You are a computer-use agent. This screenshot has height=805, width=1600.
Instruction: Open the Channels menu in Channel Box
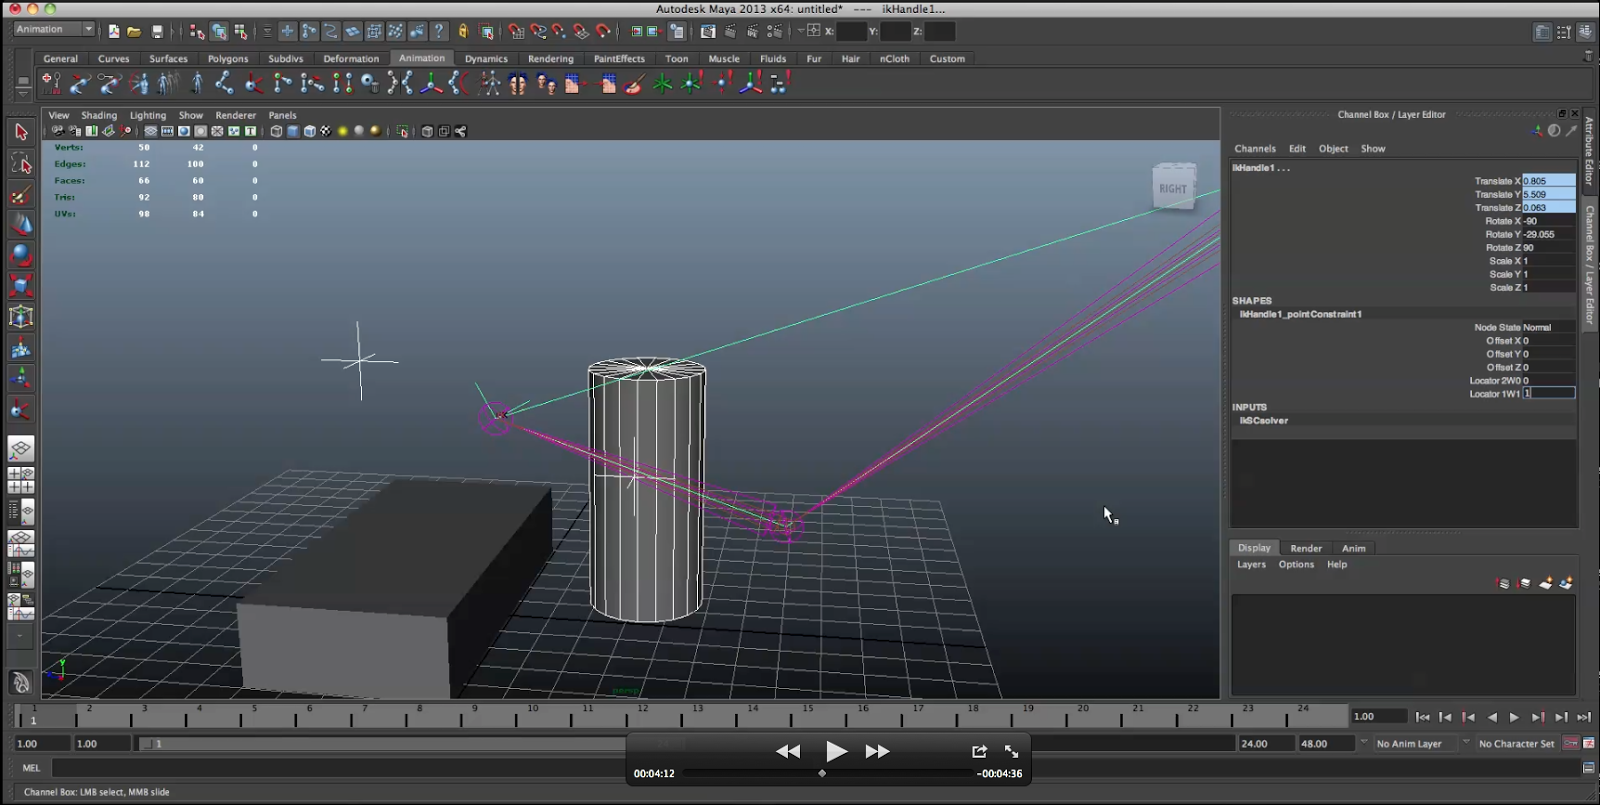pyautogui.click(x=1254, y=149)
